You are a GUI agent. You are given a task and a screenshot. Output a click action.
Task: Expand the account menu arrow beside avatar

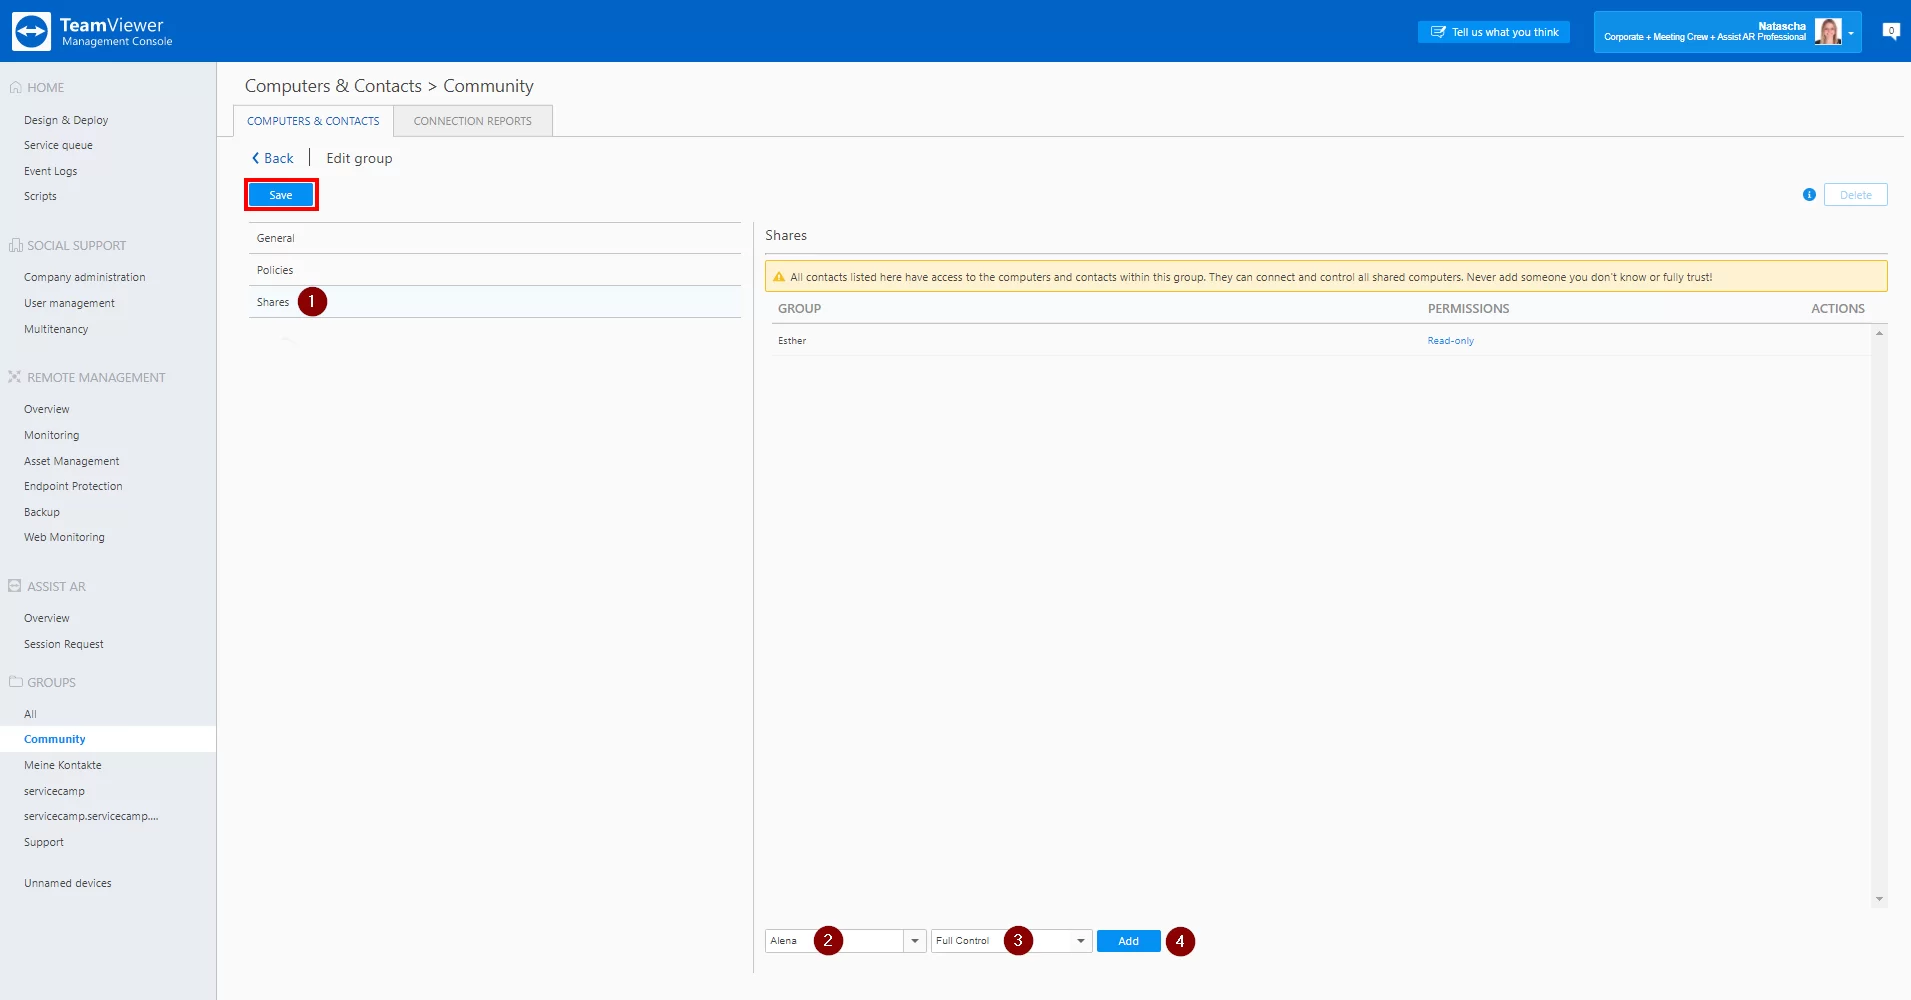(x=1851, y=33)
